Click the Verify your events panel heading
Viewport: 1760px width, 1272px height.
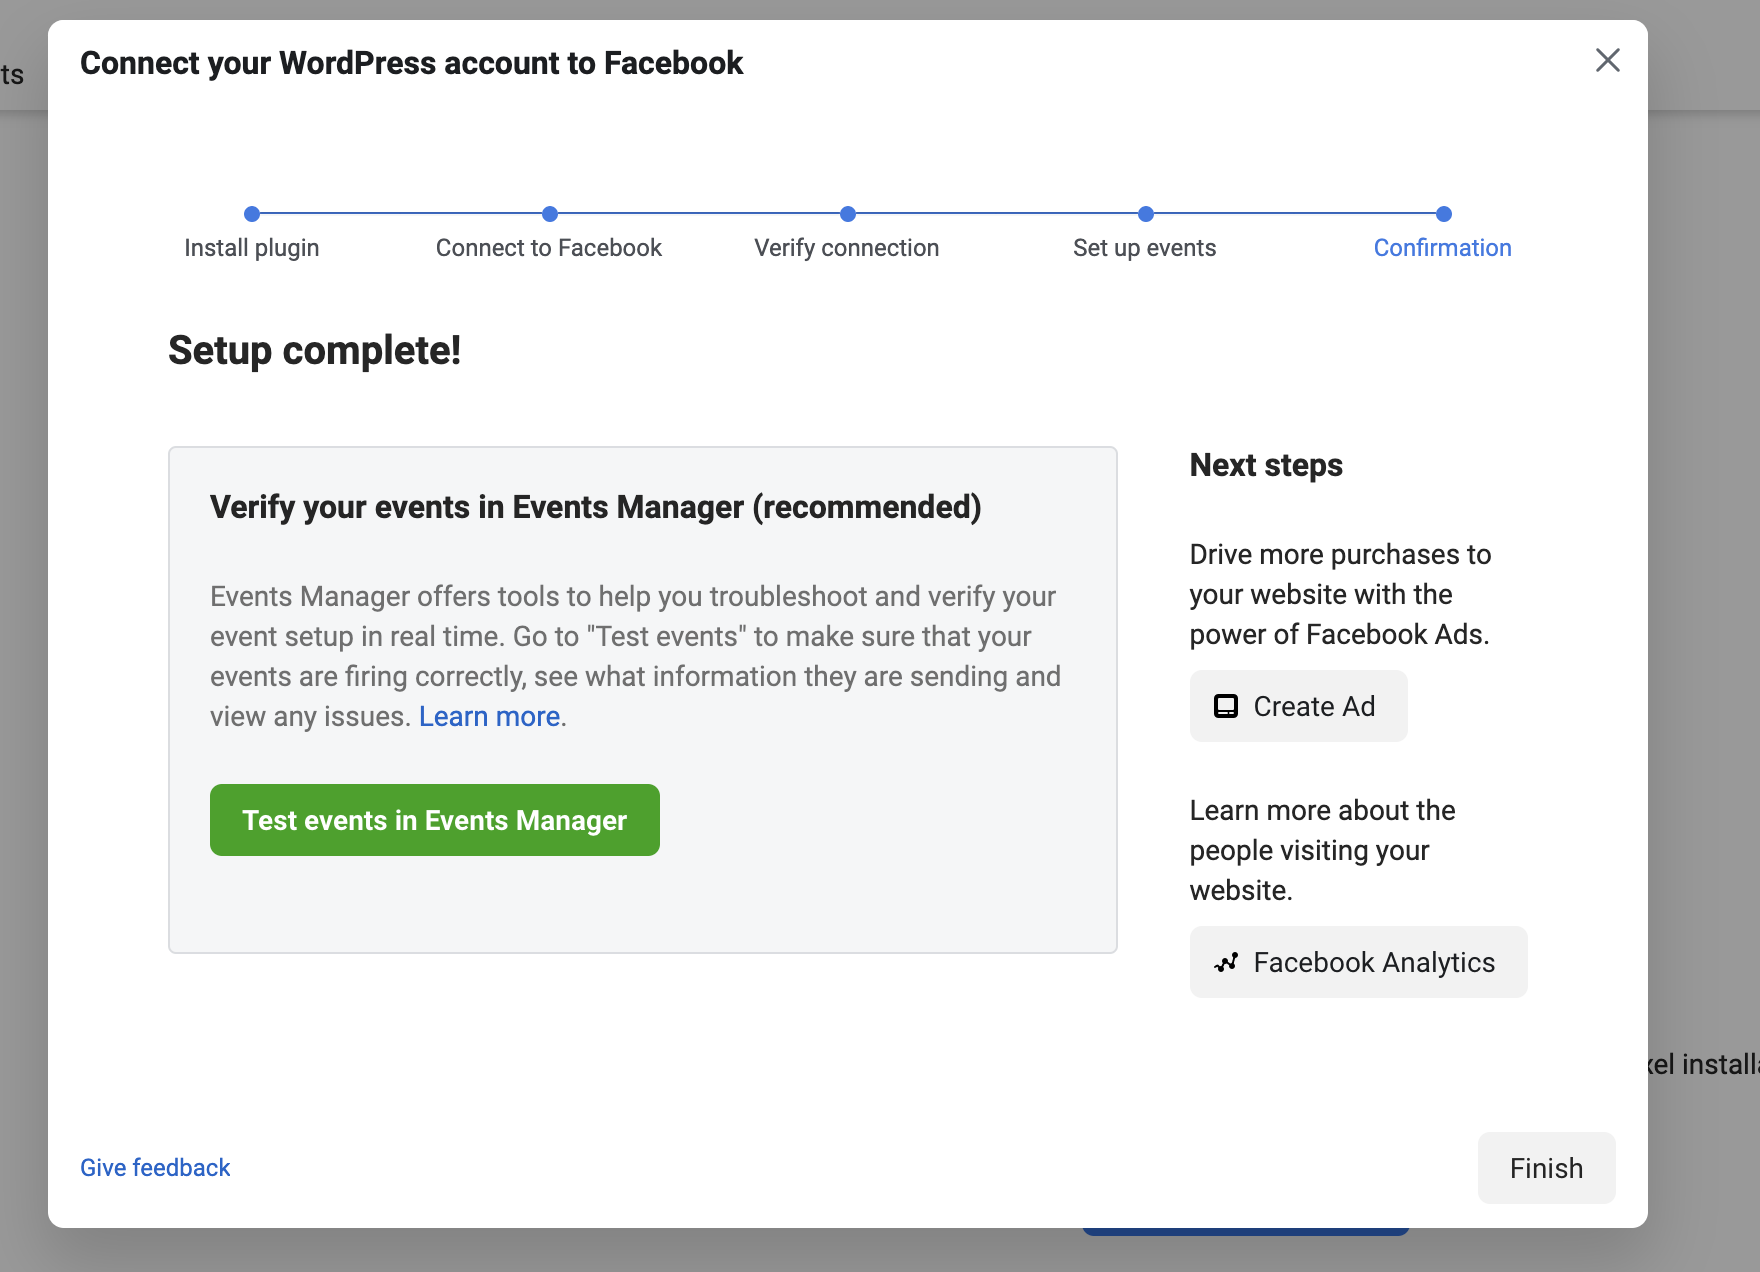[x=595, y=507]
